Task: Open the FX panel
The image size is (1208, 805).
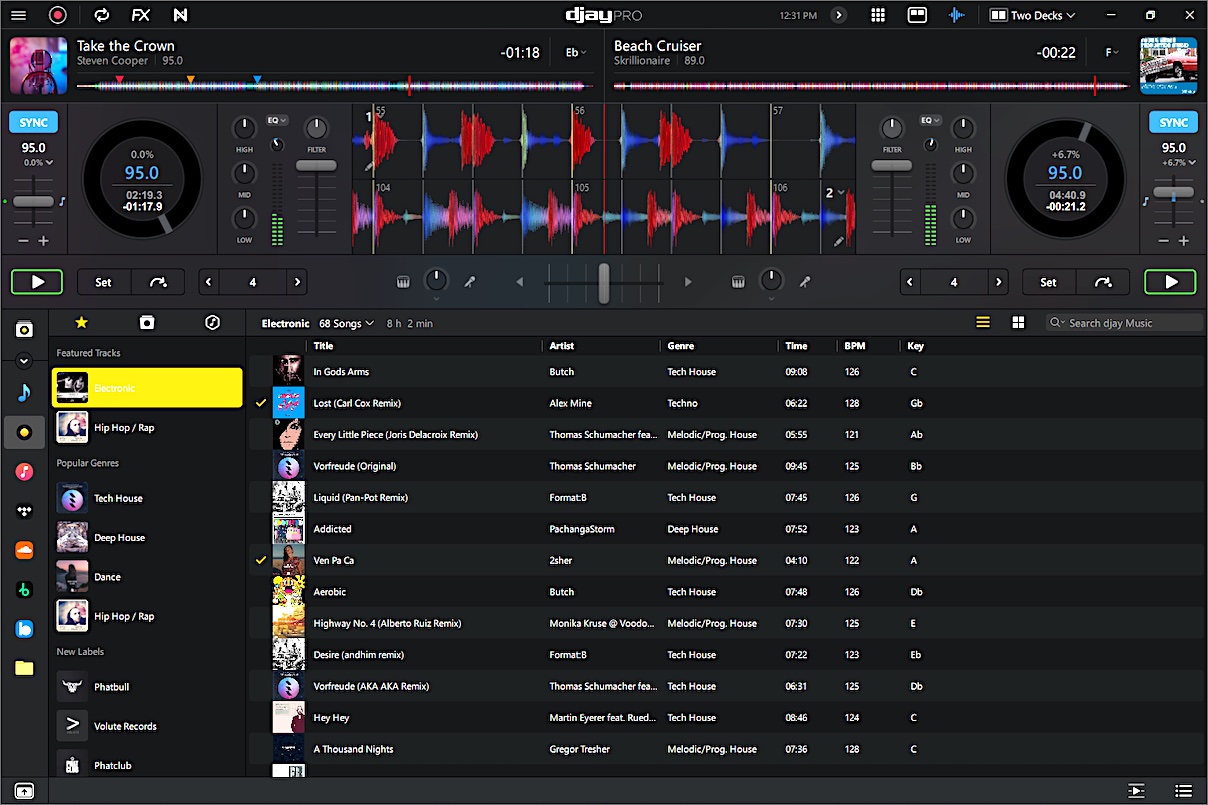Action: pyautogui.click(x=140, y=15)
